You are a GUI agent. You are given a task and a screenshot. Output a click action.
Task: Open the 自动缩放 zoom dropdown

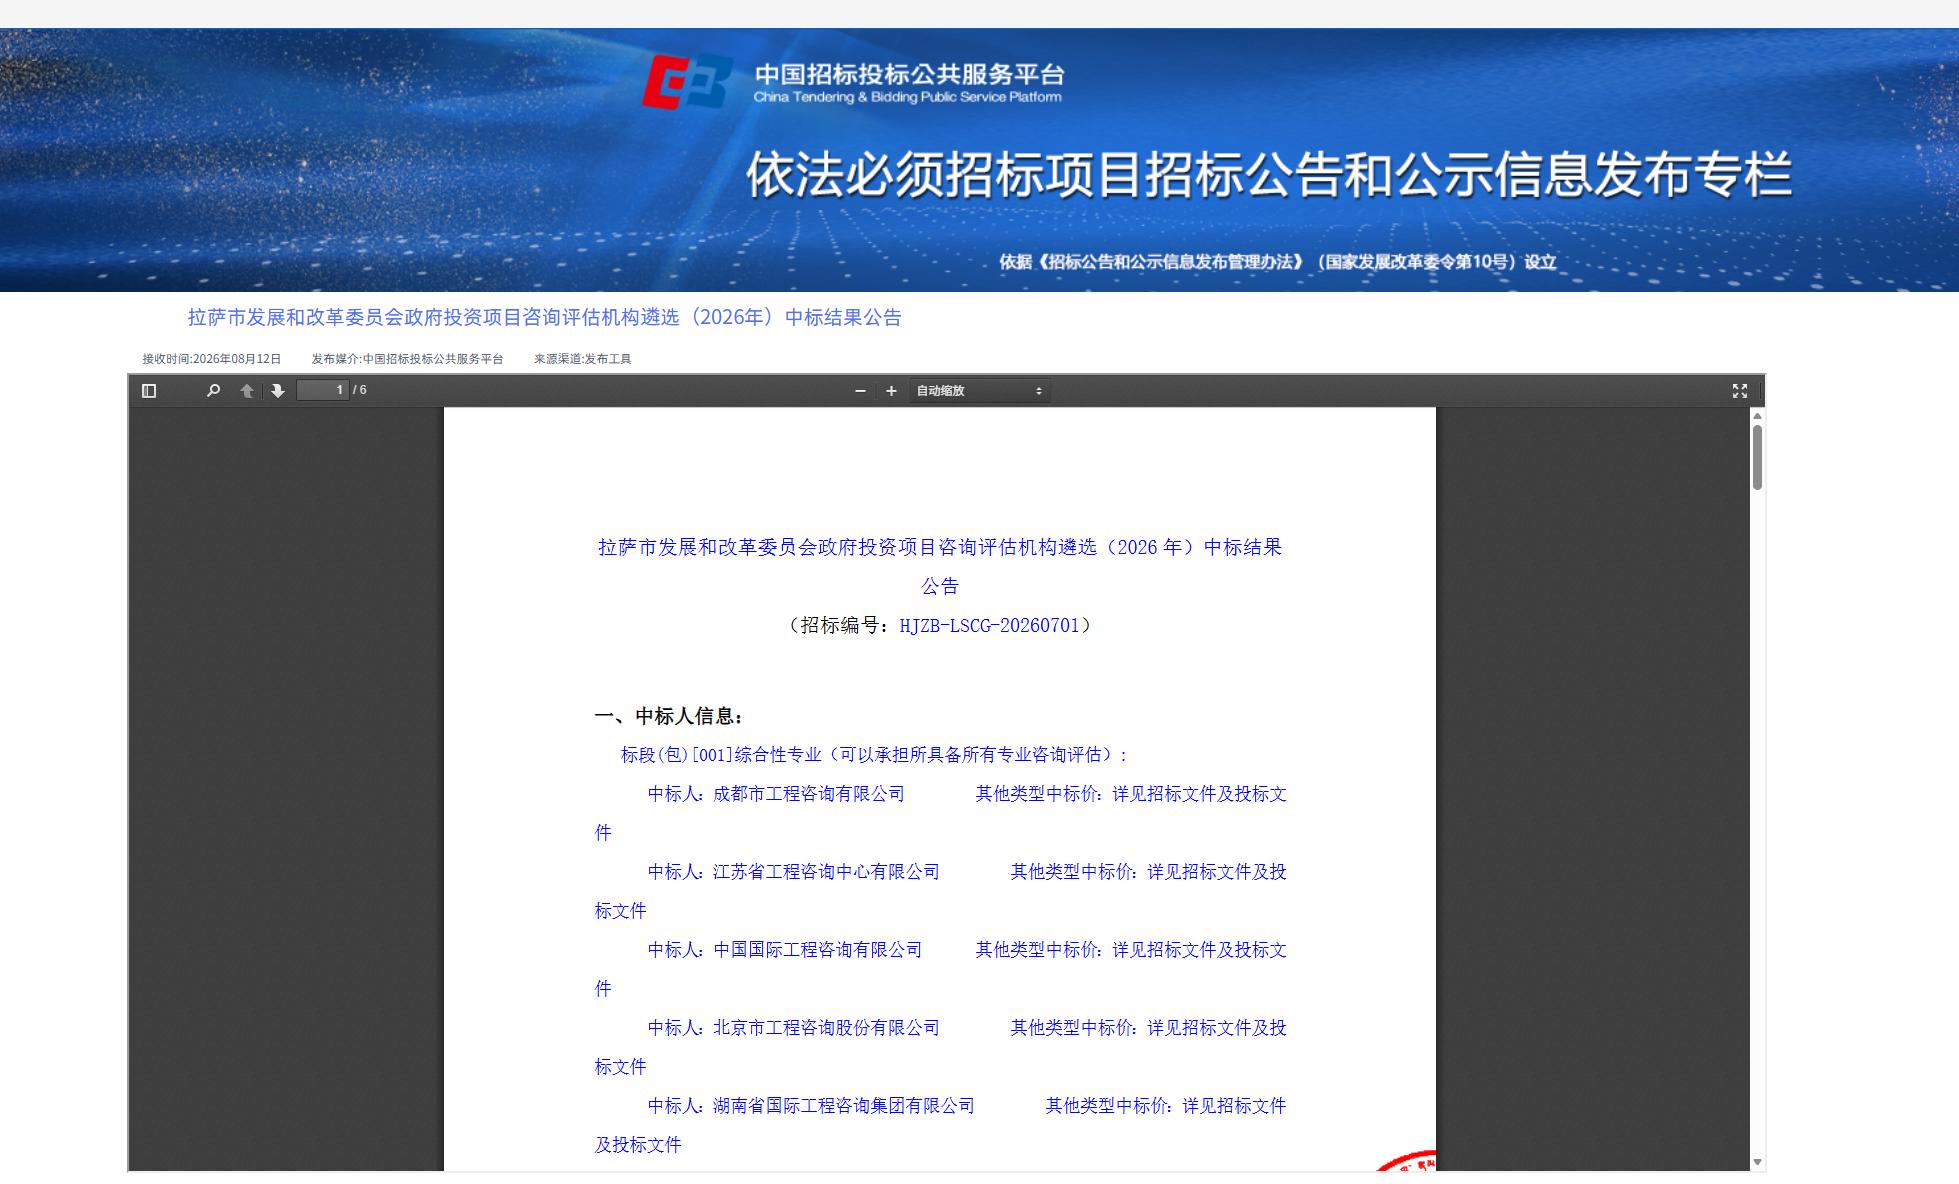[x=979, y=391]
